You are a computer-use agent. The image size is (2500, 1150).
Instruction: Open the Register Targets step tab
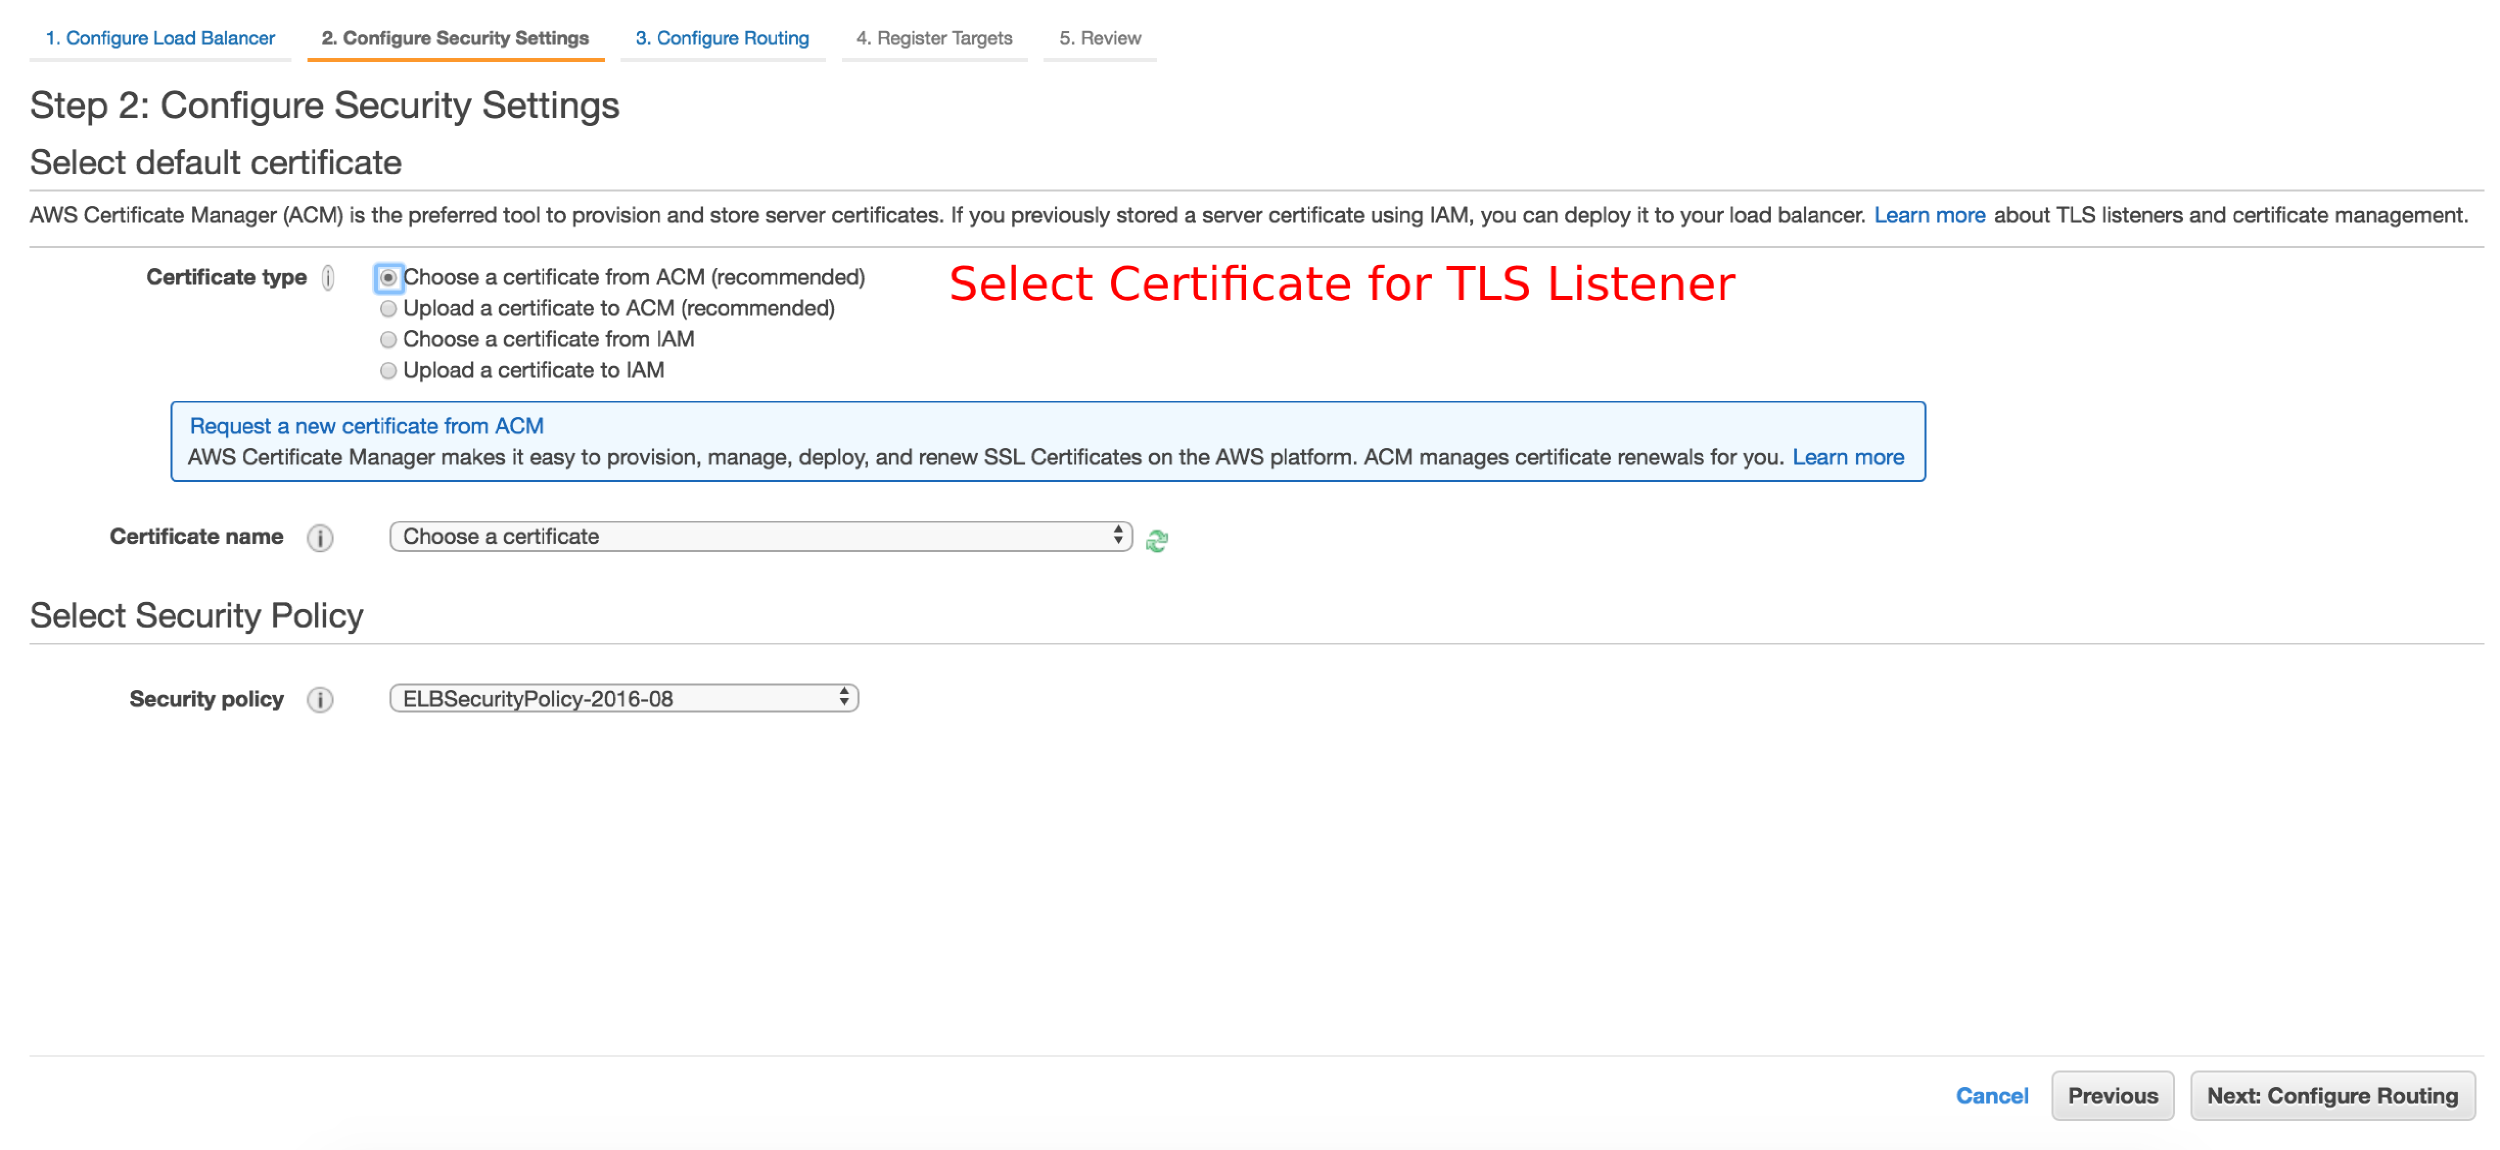934,38
